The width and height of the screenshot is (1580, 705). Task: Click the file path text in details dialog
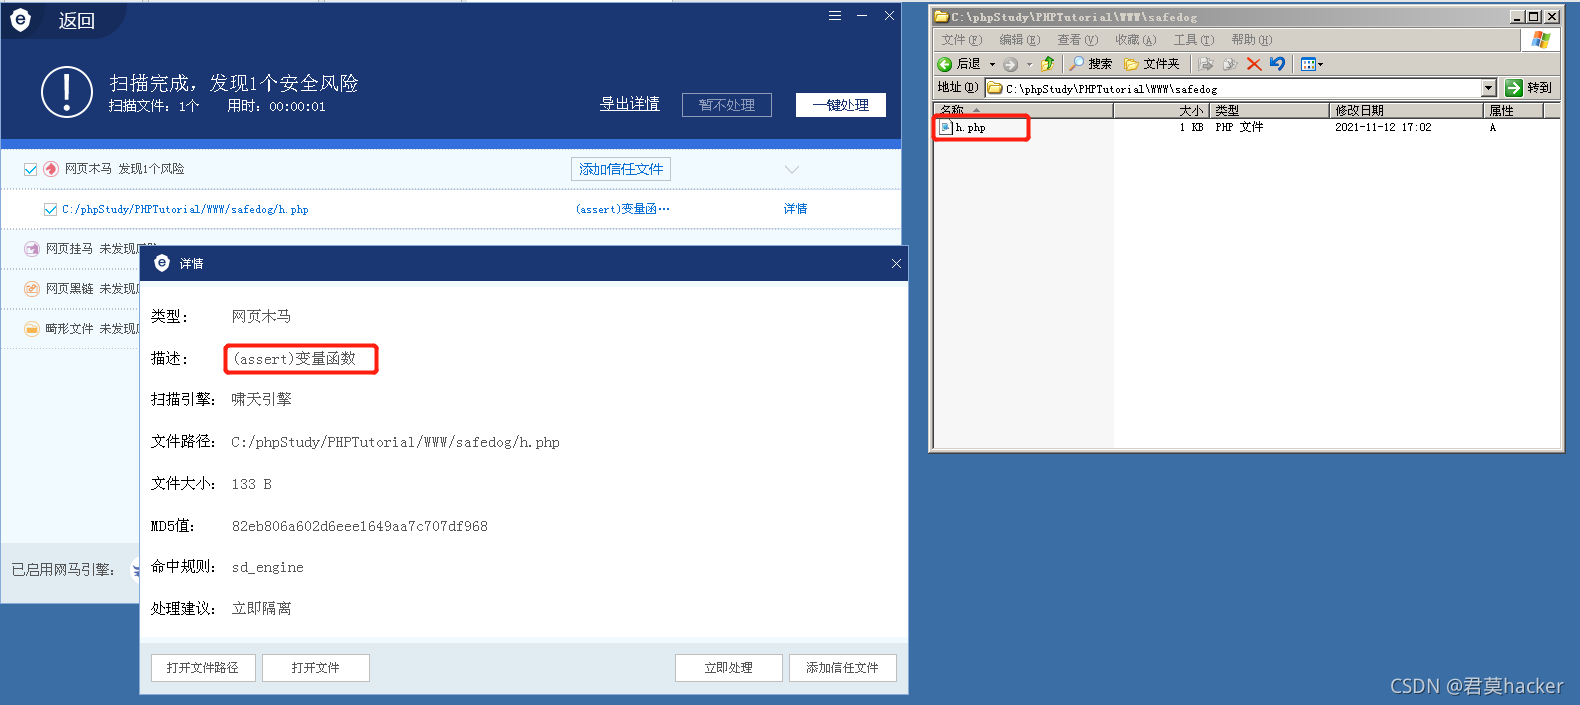(395, 442)
